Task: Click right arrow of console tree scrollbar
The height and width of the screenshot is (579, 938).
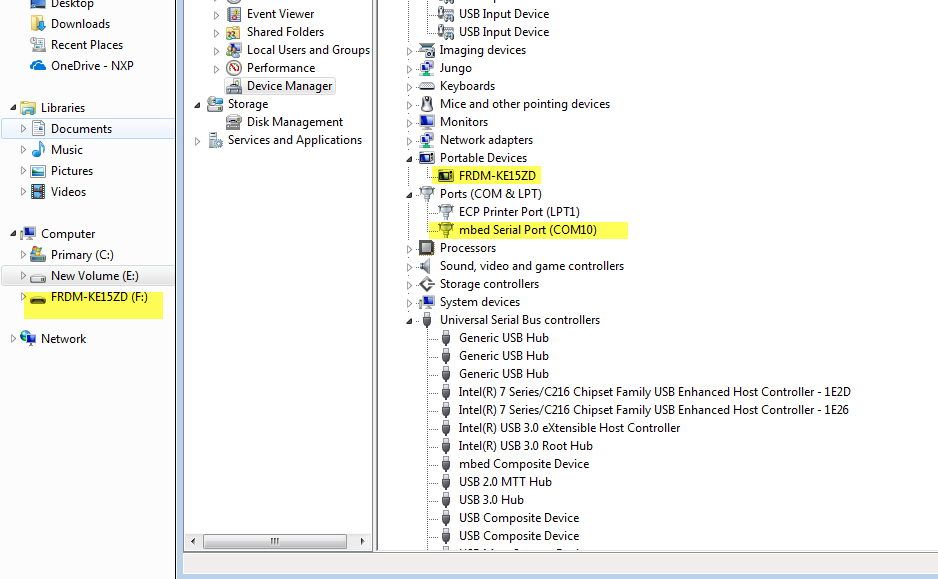Action: pyautogui.click(x=362, y=541)
